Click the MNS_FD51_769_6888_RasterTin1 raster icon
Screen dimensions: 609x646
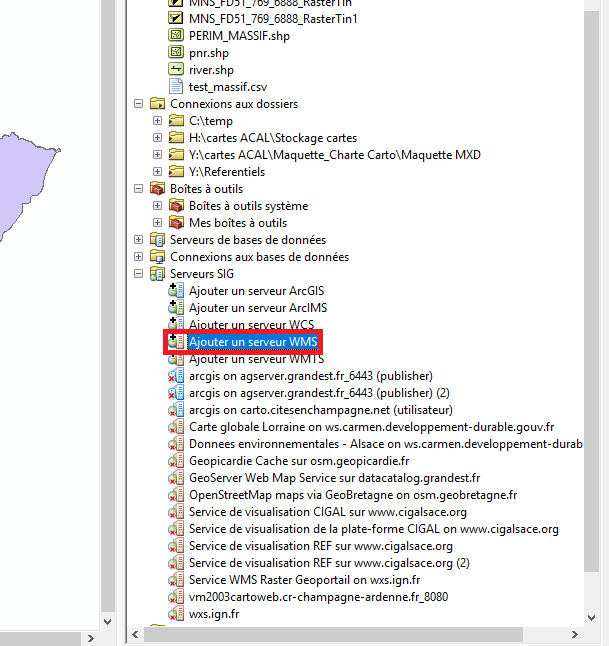point(176,19)
